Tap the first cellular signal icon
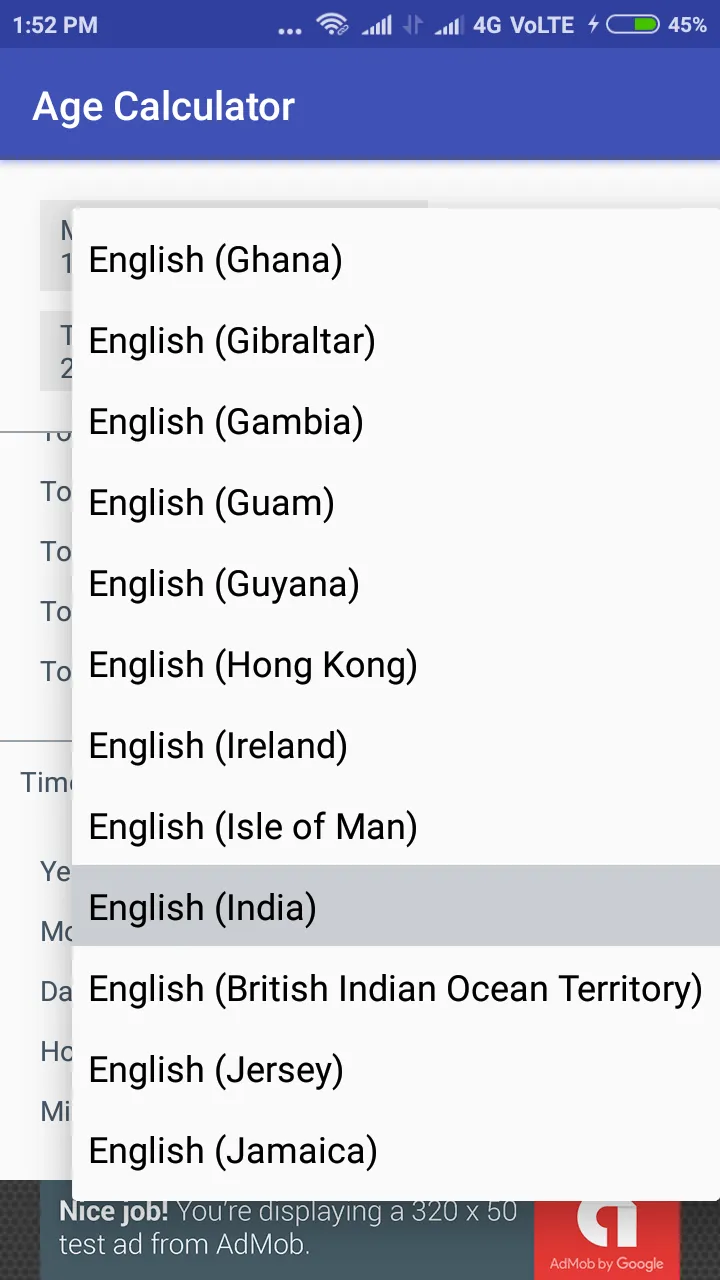This screenshot has width=720, height=1280. click(377, 25)
